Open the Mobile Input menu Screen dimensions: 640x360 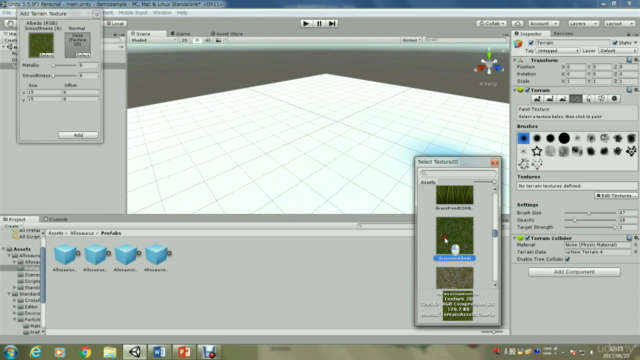pyautogui.click(x=133, y=13)
